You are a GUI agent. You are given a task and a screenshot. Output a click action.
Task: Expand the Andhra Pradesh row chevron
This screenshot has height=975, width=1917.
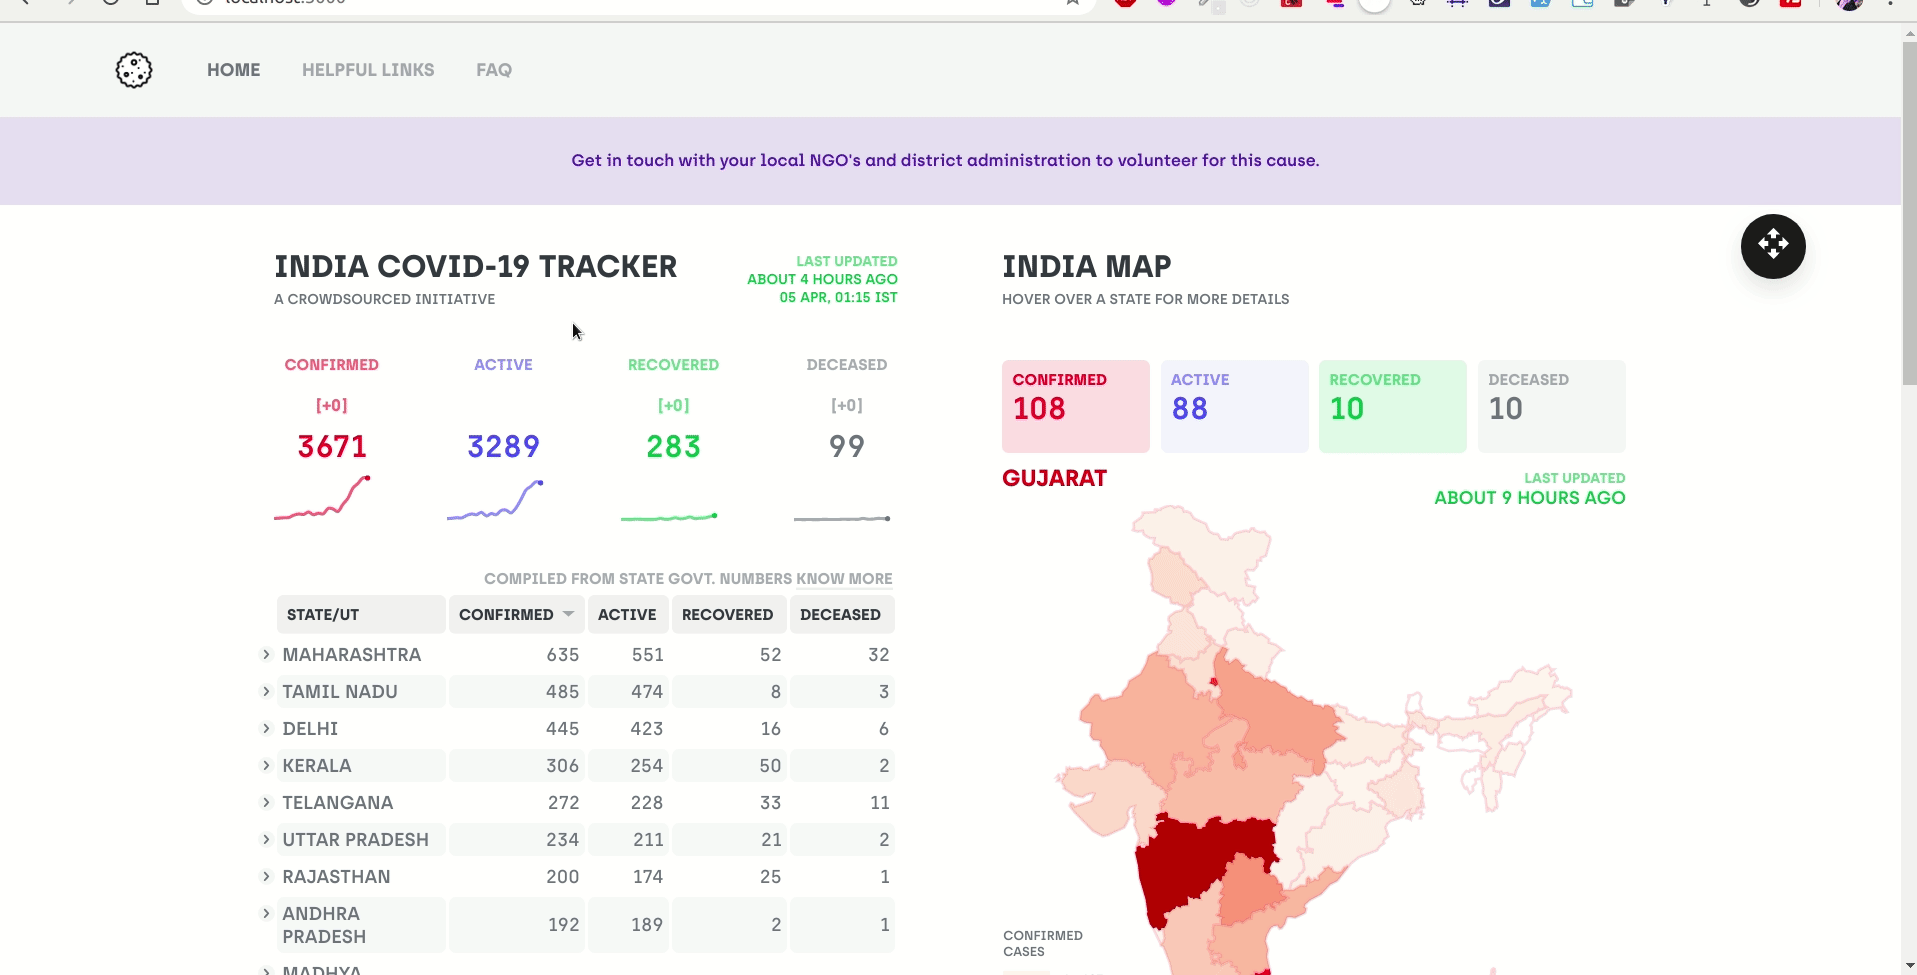[x=266, y=913]
